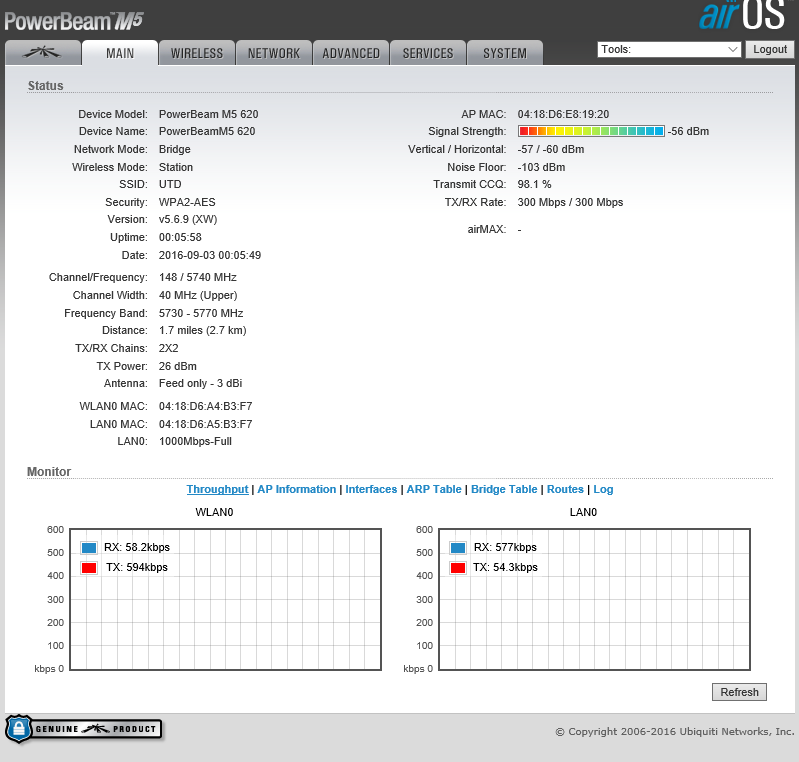Click the TX/RX Chains value 2X2
Screen dimensions: 799x762
(169, 348)
